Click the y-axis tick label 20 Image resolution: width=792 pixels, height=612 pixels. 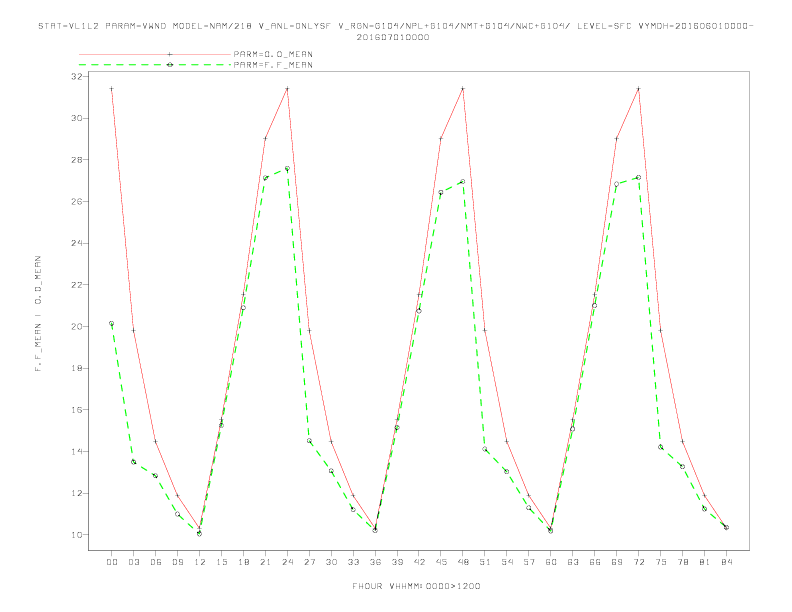[77, 327]
